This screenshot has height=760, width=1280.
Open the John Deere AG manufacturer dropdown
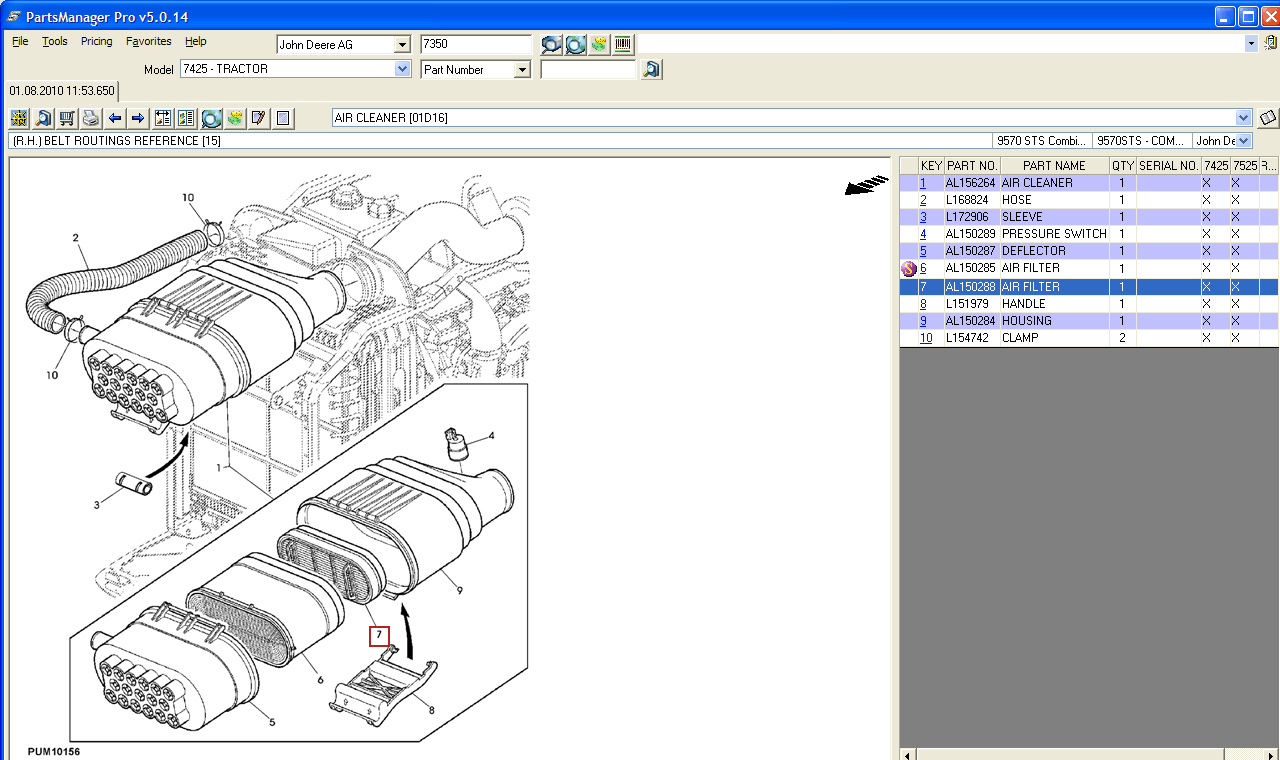click(x=402, y=45)
